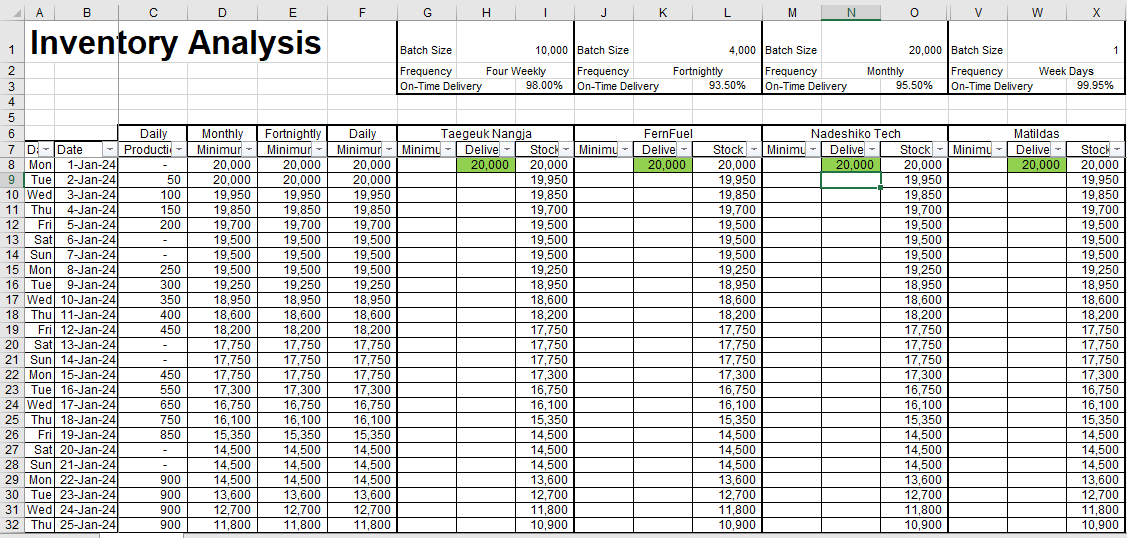Viewport: 1127px width, 538px height.
Task: Select the 1-Jan-24 date cell
Action: [x=86, y=164]
